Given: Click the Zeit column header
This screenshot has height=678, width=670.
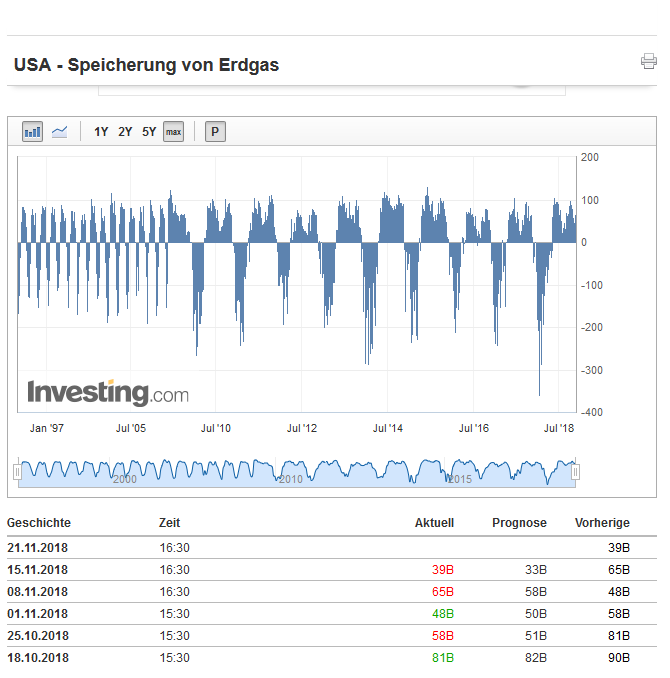Looking at the screenshot, I should pos(169,522).
